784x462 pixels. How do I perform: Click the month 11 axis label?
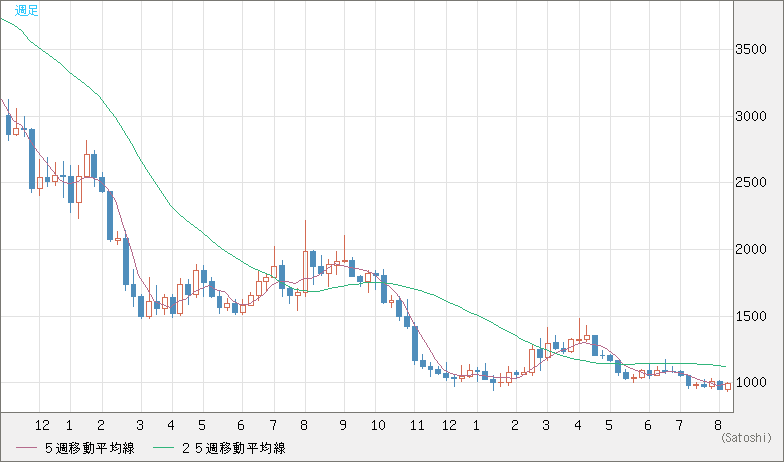click(x=417, y=426)
